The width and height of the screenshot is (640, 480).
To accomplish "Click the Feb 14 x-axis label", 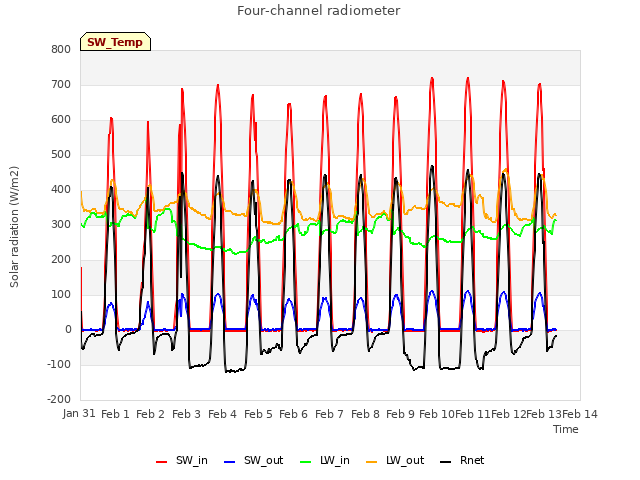I will (x=580, y=414).
